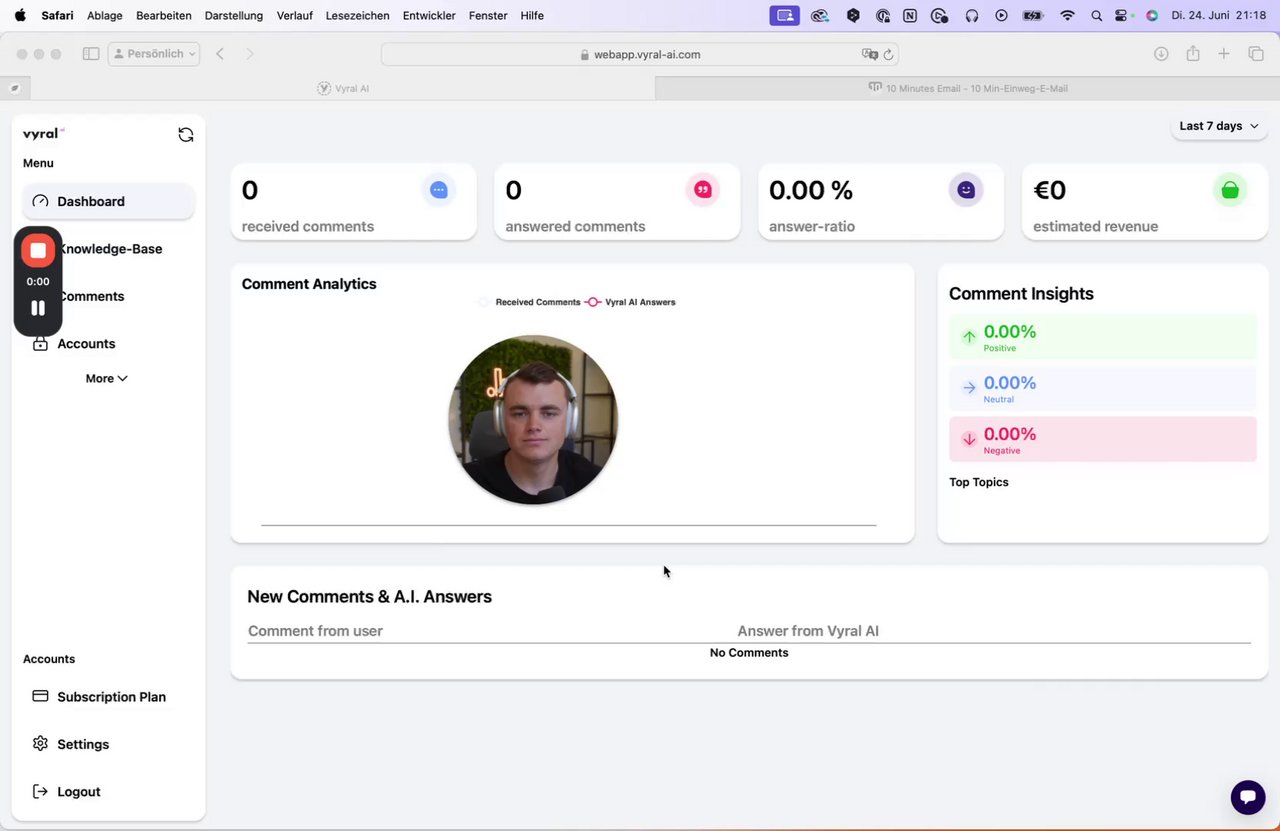1280x831 pixels.
Task: Click the Positive sentiment up arrow icon
Action: [x=969, y=337]
